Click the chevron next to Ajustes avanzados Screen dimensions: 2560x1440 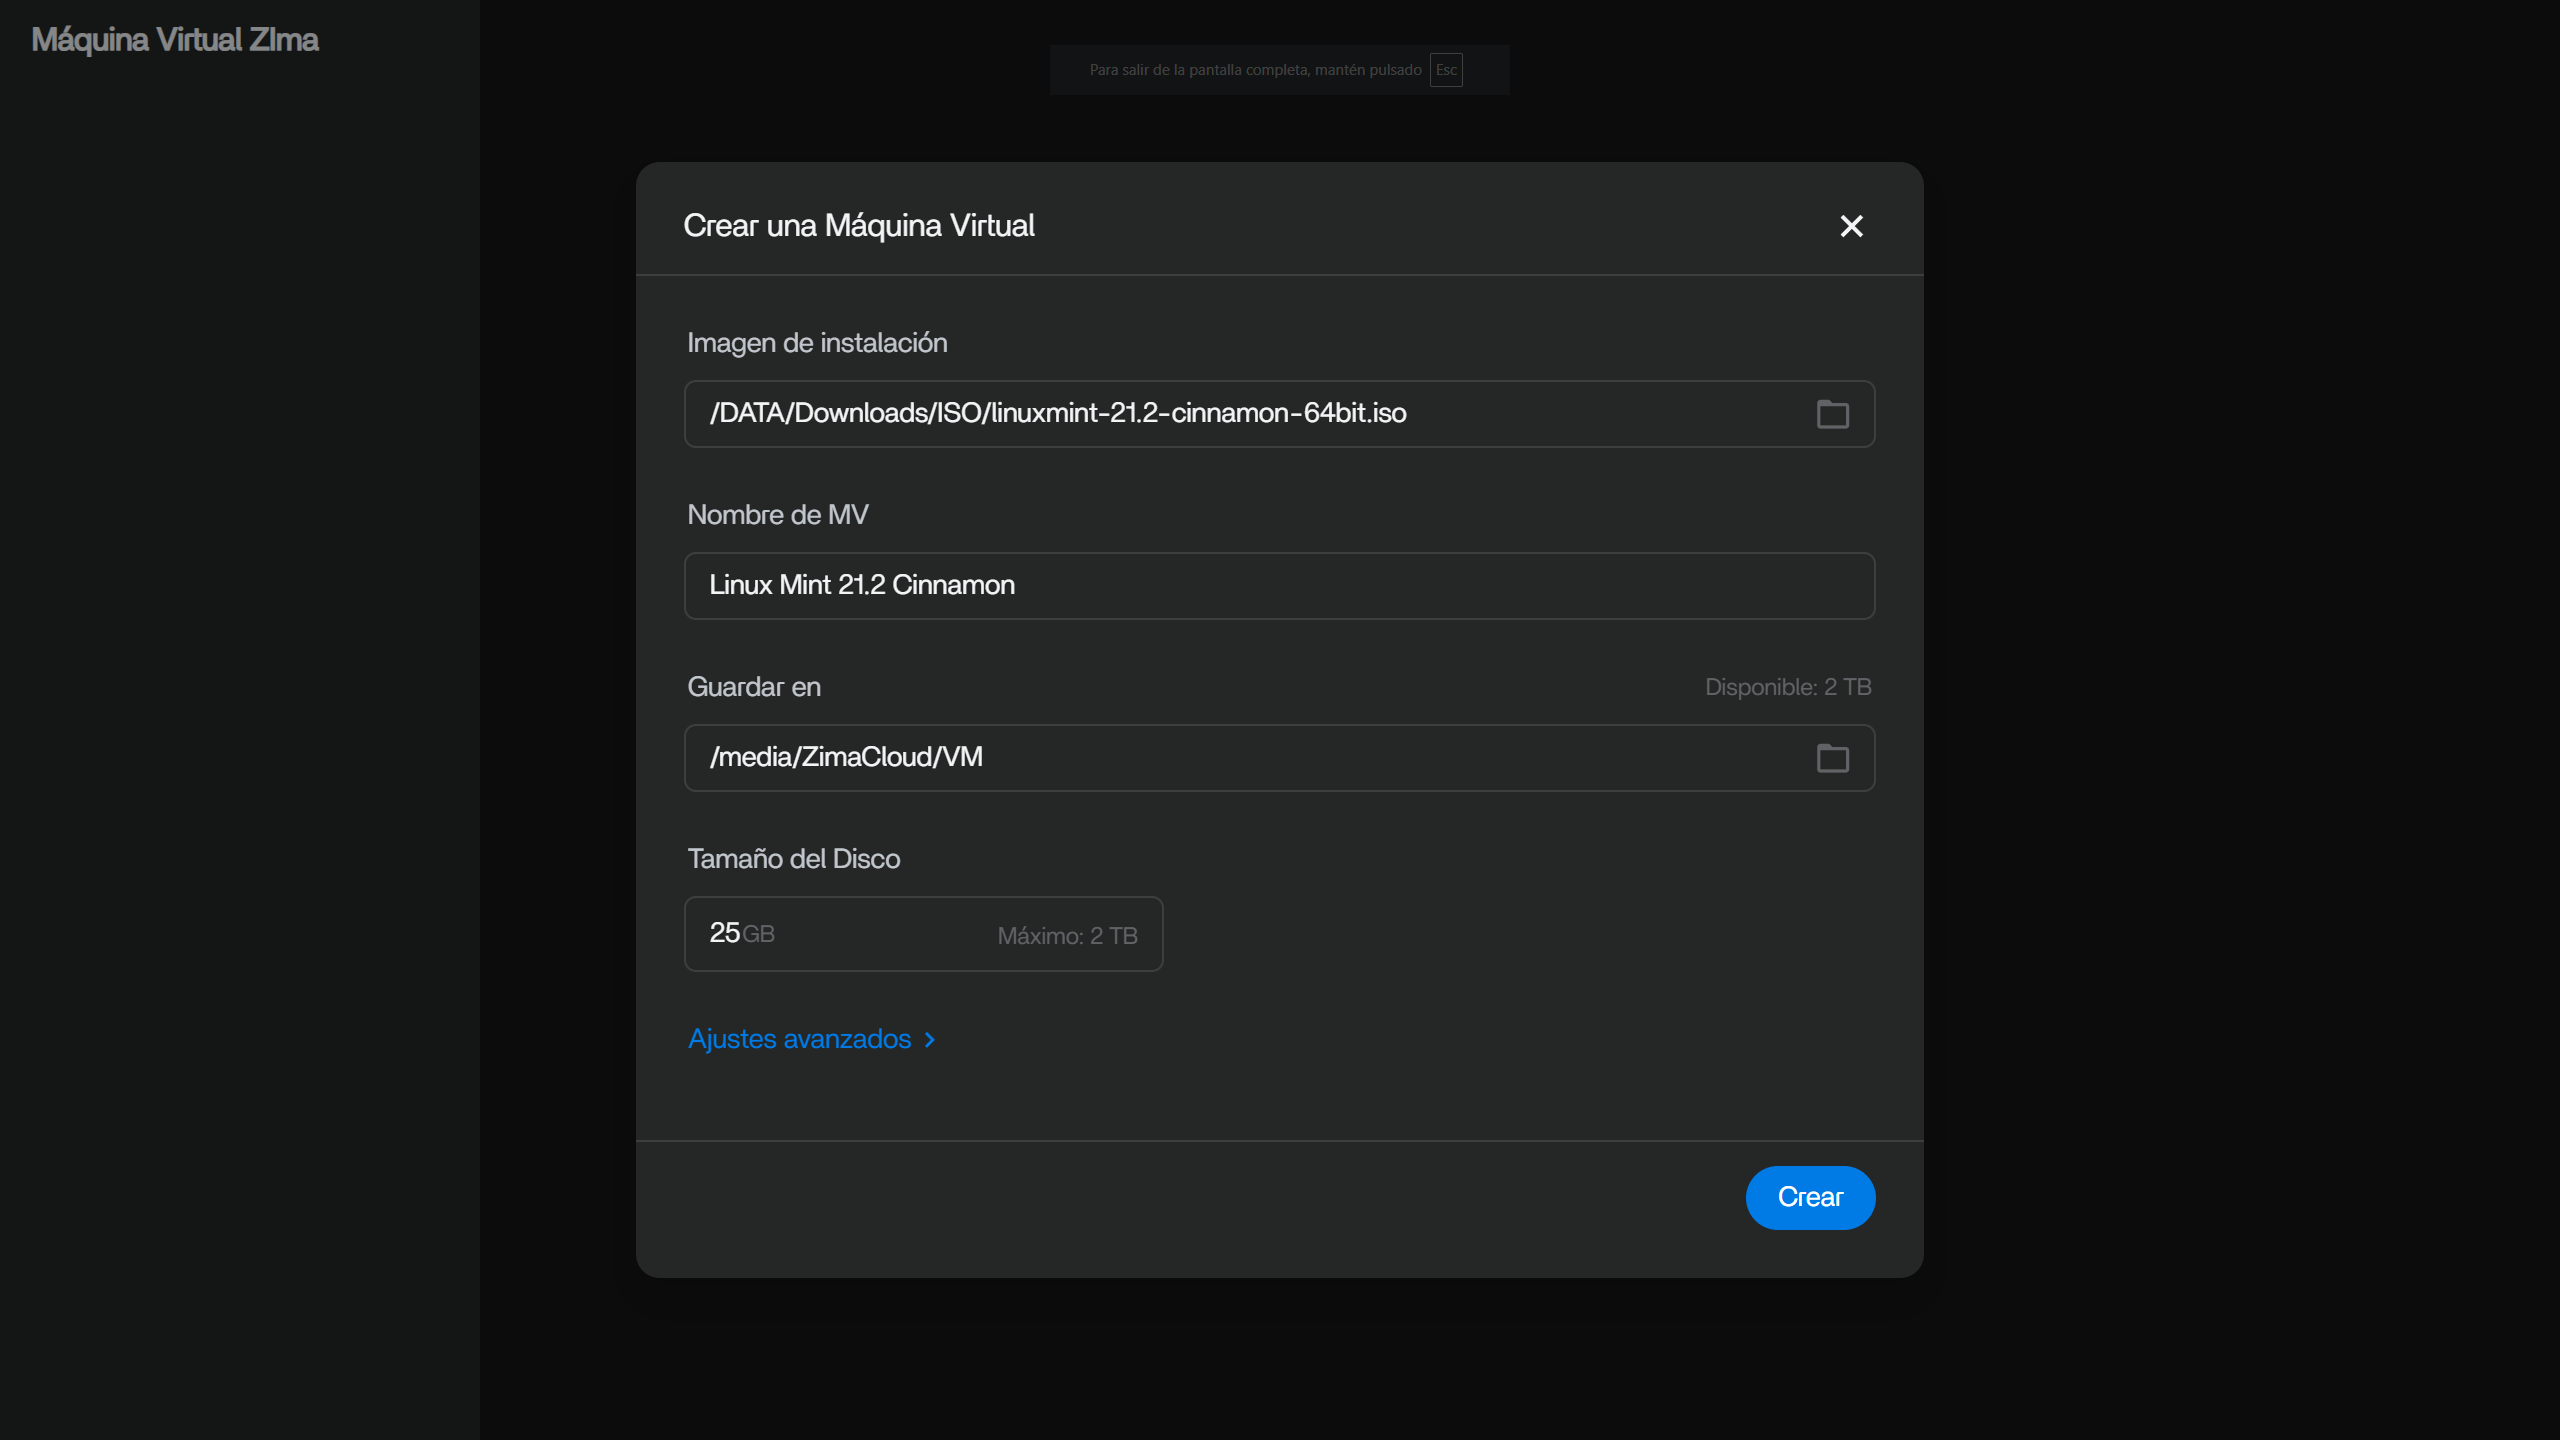pyautogui.click(x=929, y=1040)
